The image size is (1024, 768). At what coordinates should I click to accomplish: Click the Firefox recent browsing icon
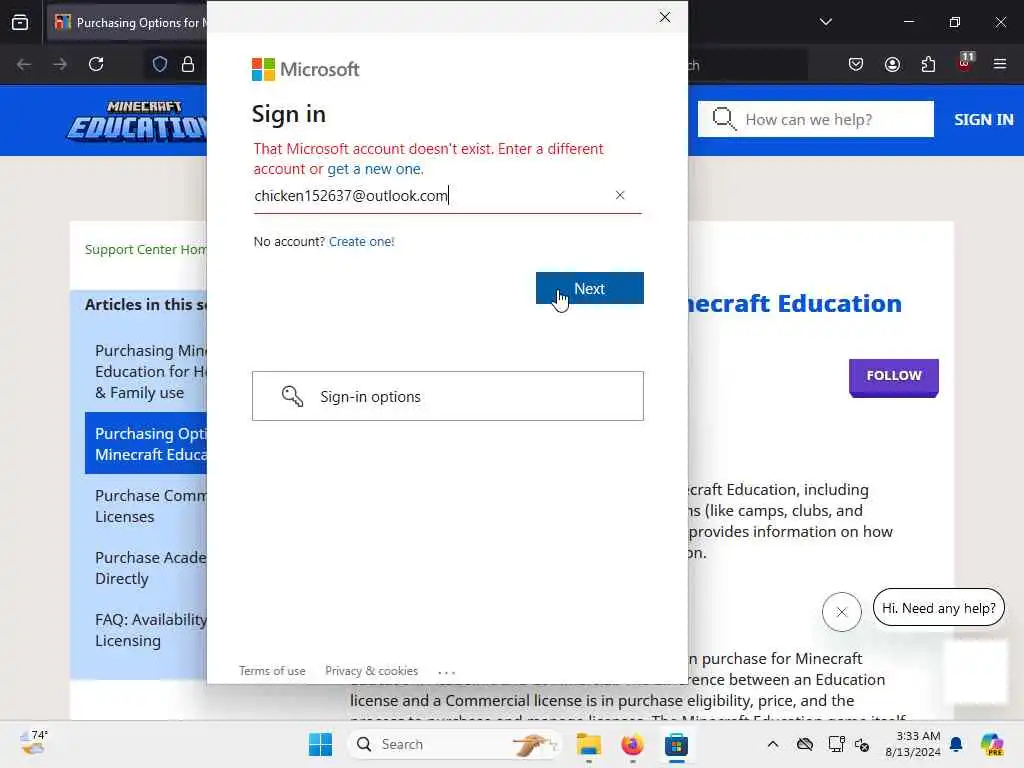(20, 22)
